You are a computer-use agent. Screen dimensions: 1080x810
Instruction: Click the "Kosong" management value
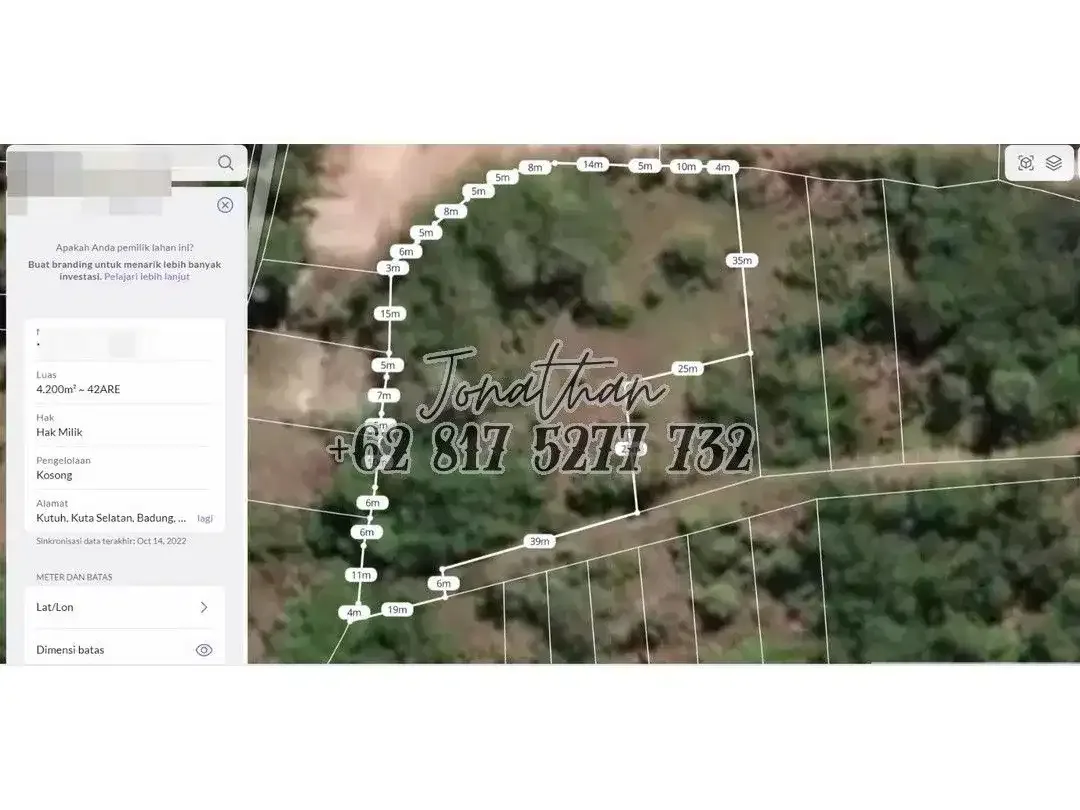pyautogui.click(x=54, y=475)
